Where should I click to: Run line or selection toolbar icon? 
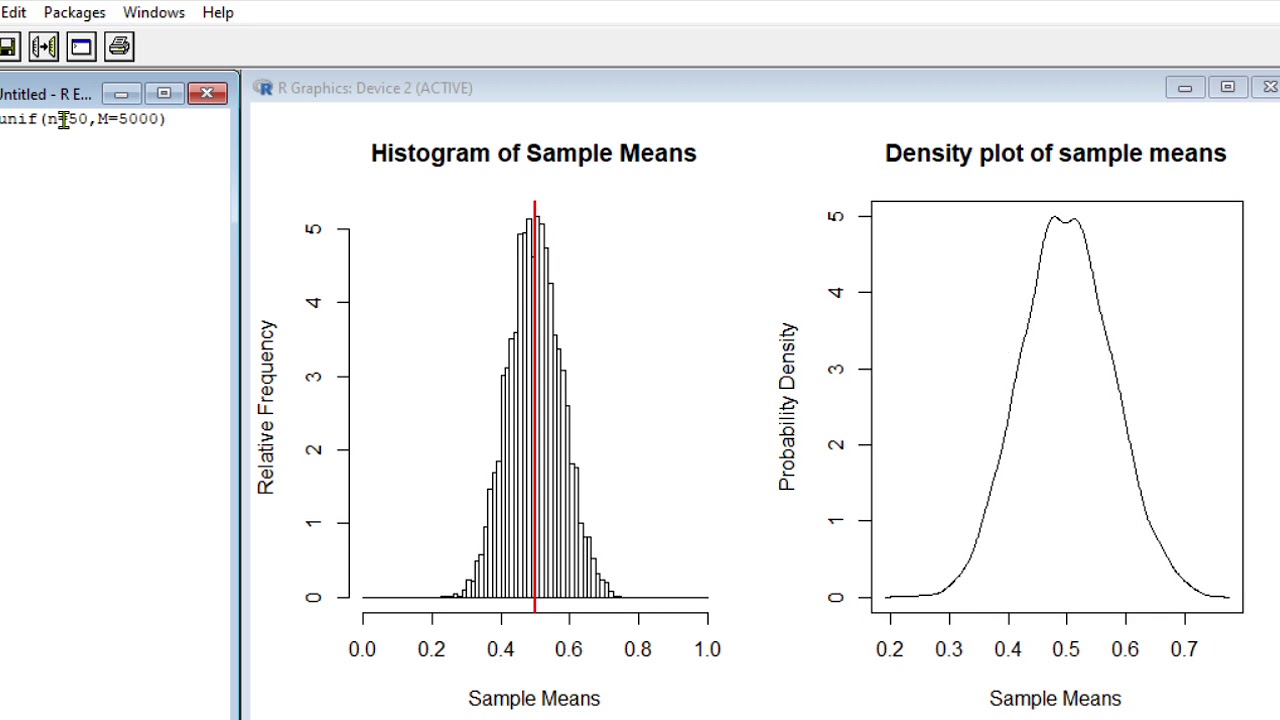click(44, 46)
